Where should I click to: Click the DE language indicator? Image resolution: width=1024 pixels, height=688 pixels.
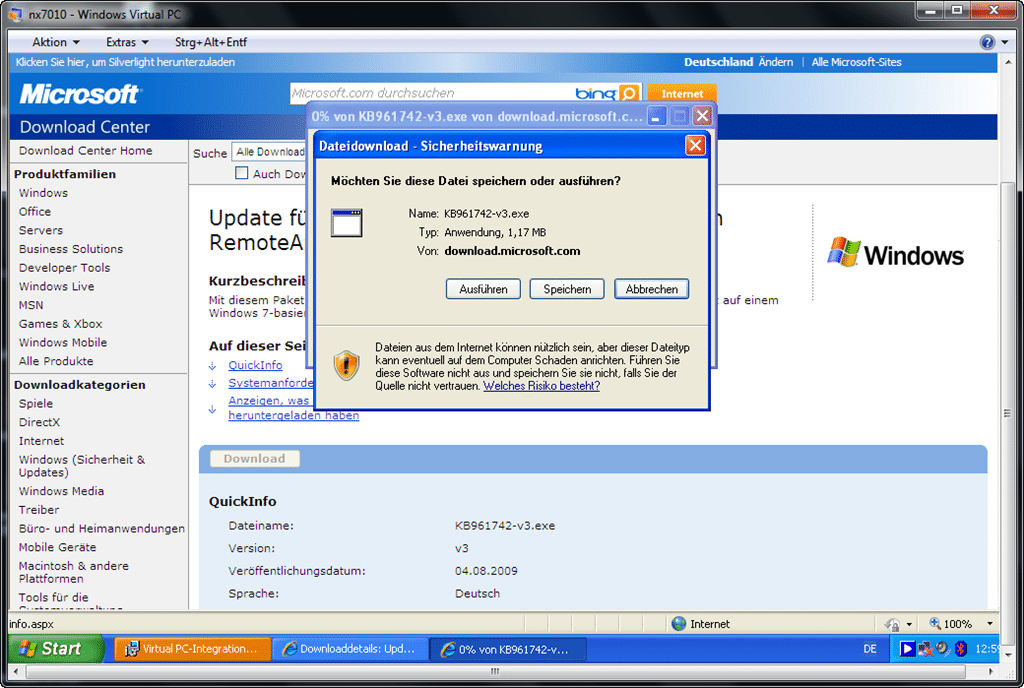870,649
